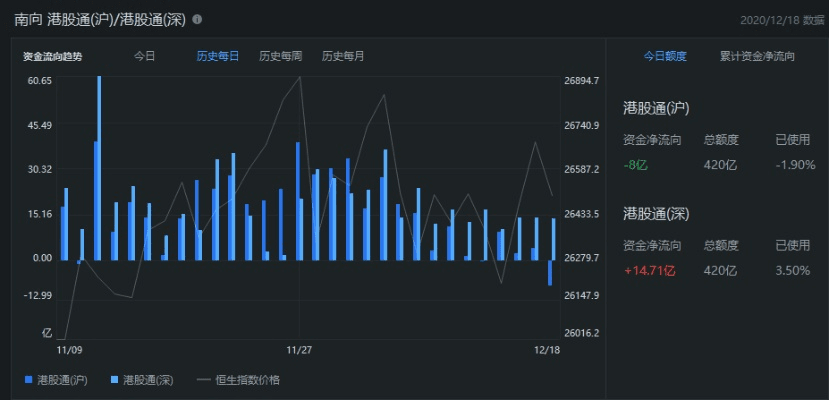
Task: Click the -8亿 net inflow value
Action: 635,165
